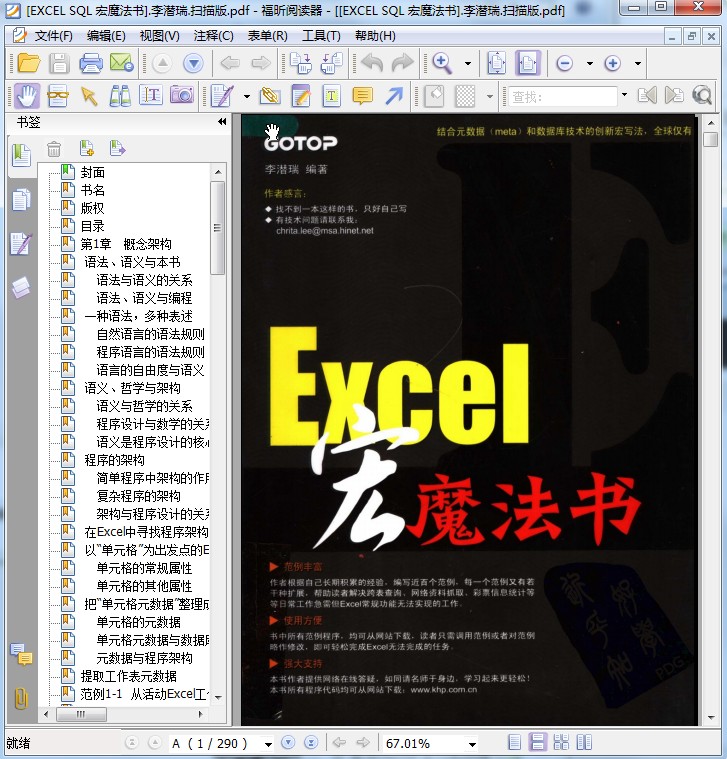
Task: Click the delete bookmark trash icon
Action: 54,149
